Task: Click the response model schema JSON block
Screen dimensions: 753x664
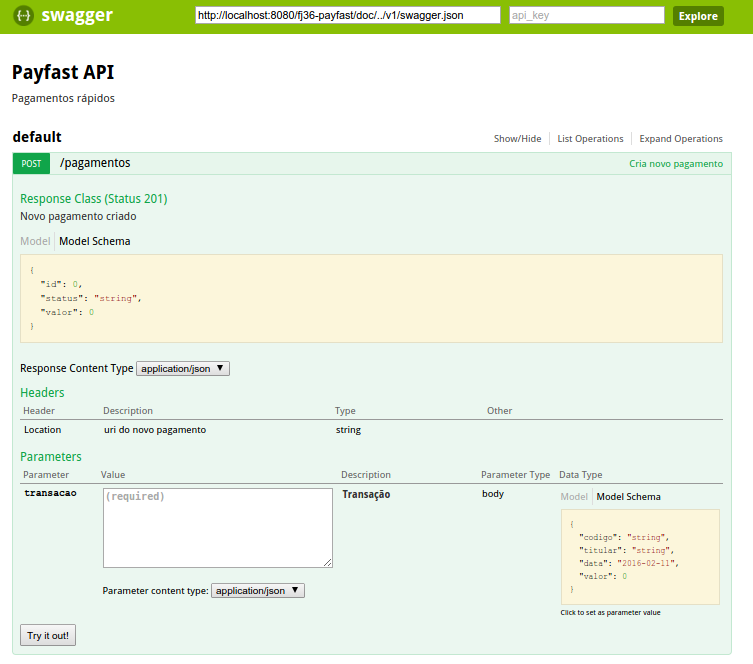Action: pos(371,299)
